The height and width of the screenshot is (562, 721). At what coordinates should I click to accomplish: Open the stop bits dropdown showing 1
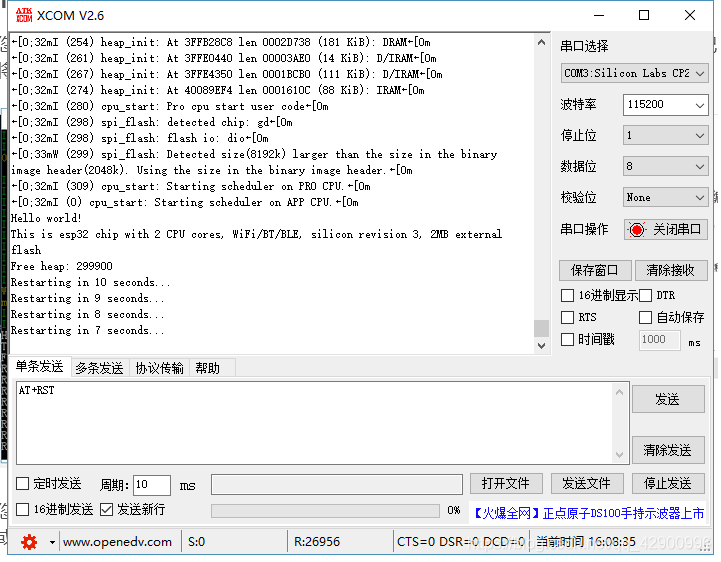(665, 136)
